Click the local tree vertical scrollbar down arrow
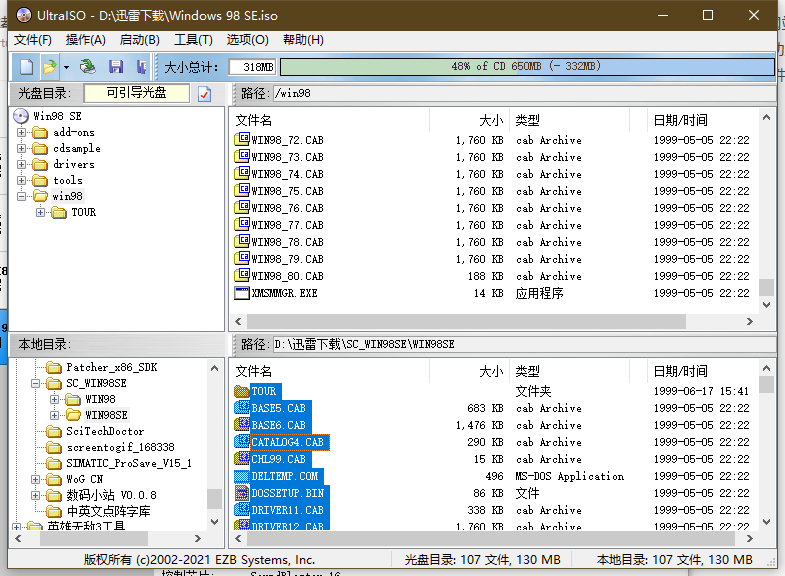This screenshot has width=785, height=576. tap(215, 522)
